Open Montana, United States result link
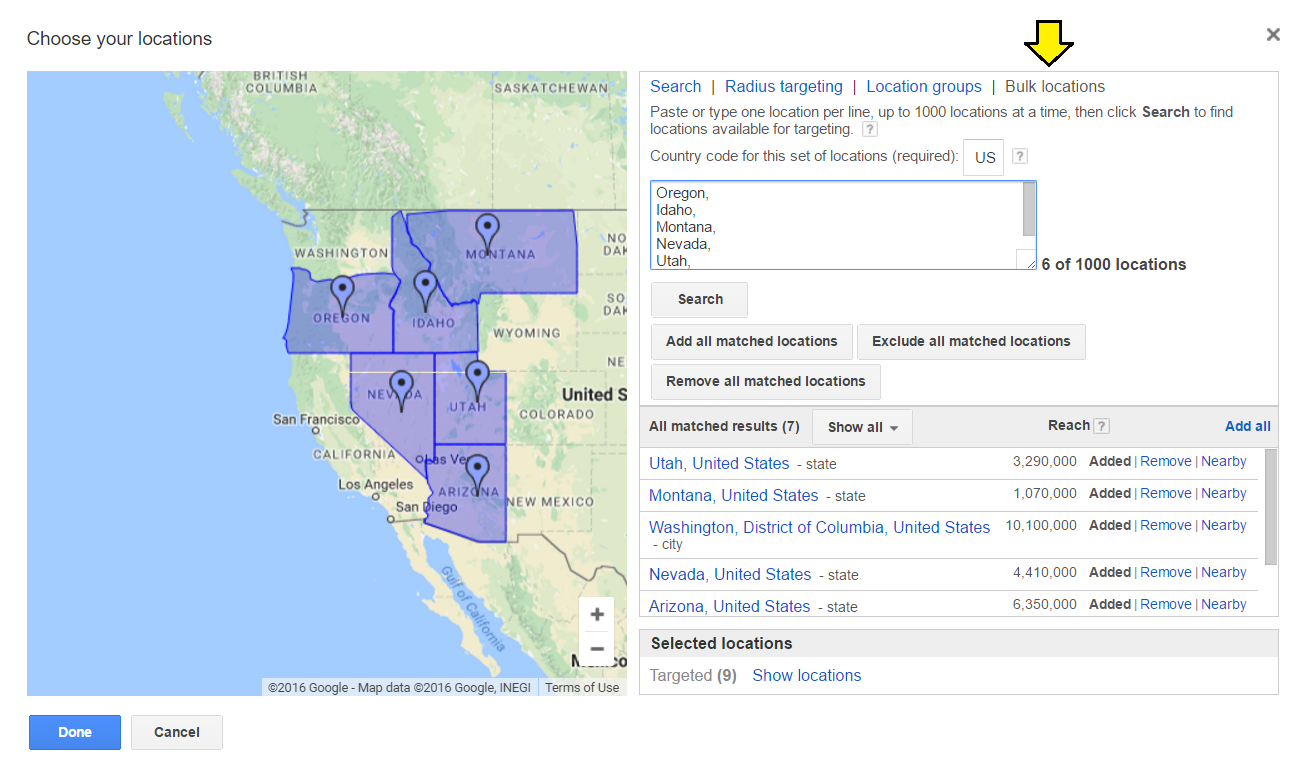This screenshot has height=783, width=1310. pyautogui.click(x=733, y=495)
